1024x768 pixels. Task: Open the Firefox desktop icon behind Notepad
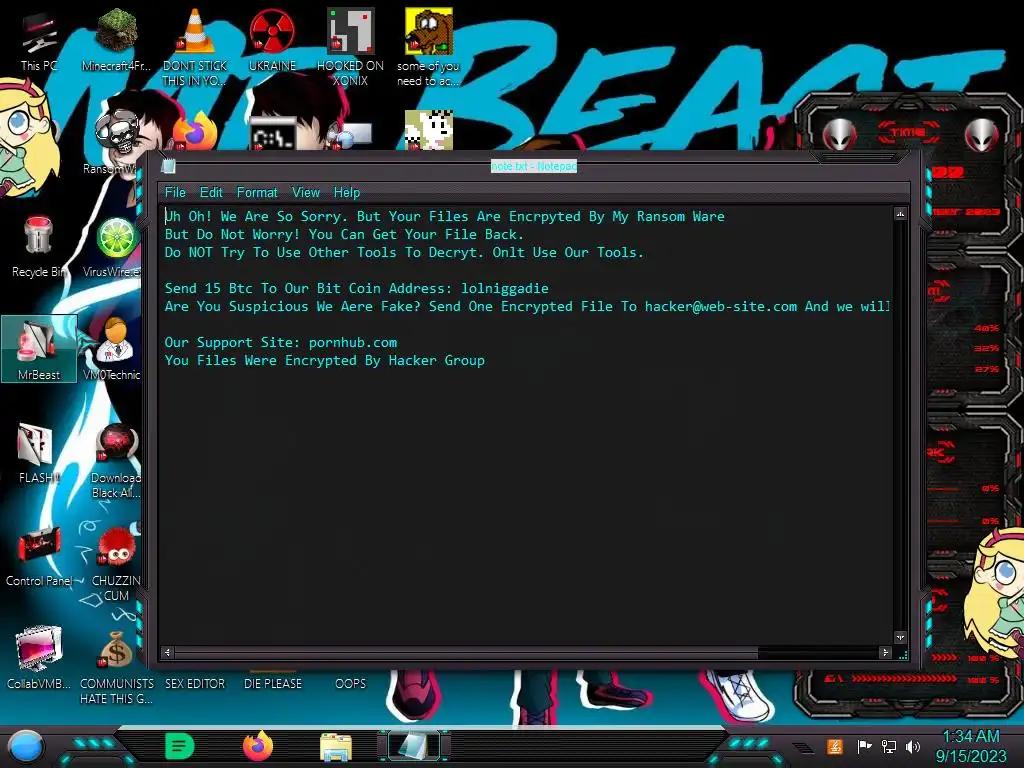point(195,133)
